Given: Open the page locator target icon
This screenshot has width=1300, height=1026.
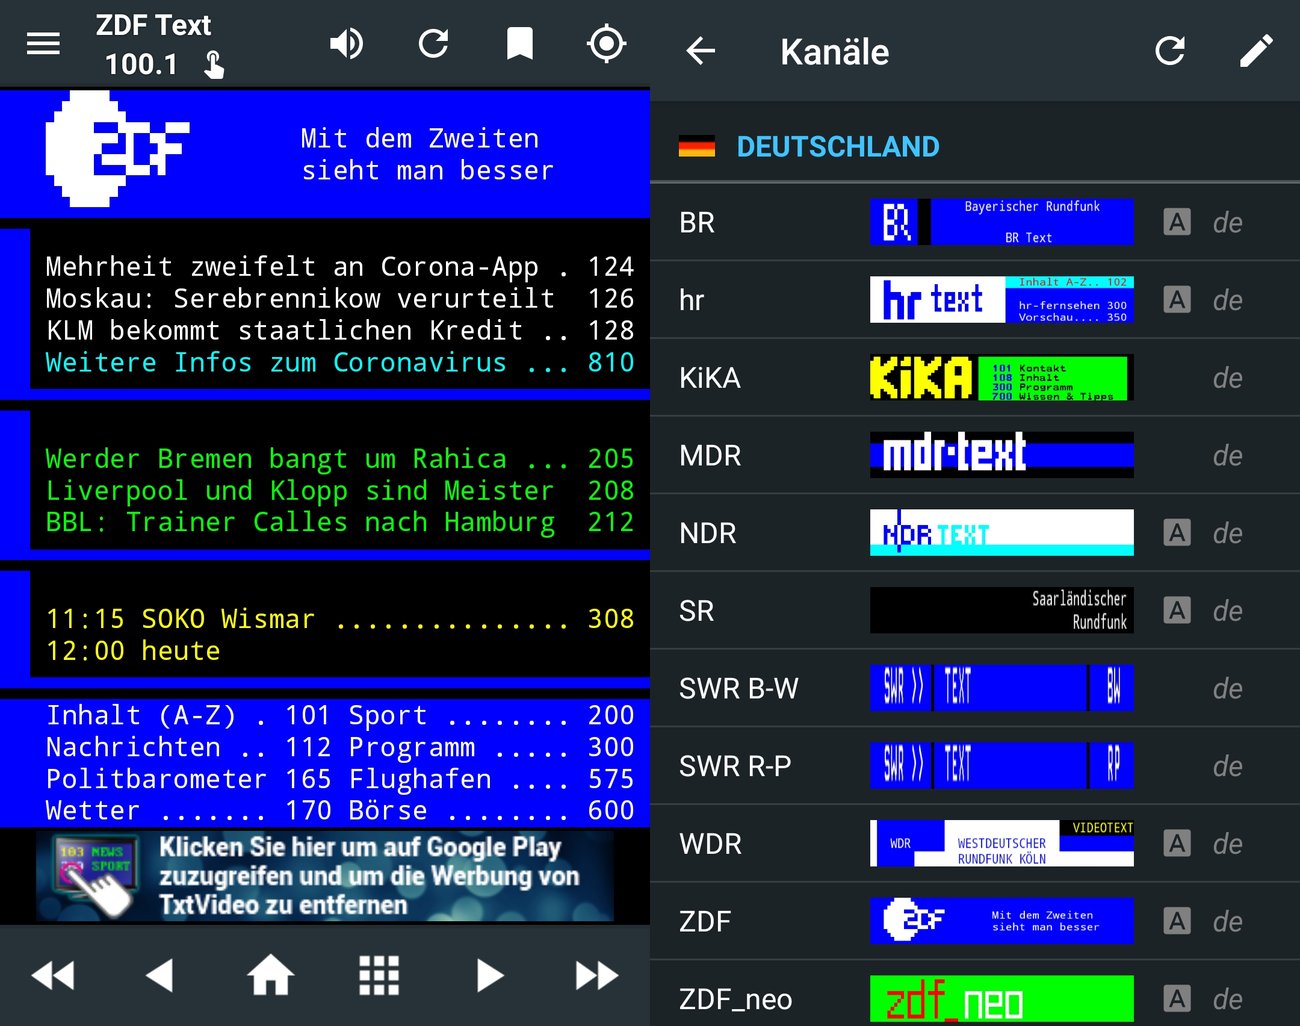Looking at the screenshot, I should (x=605, y=43).
